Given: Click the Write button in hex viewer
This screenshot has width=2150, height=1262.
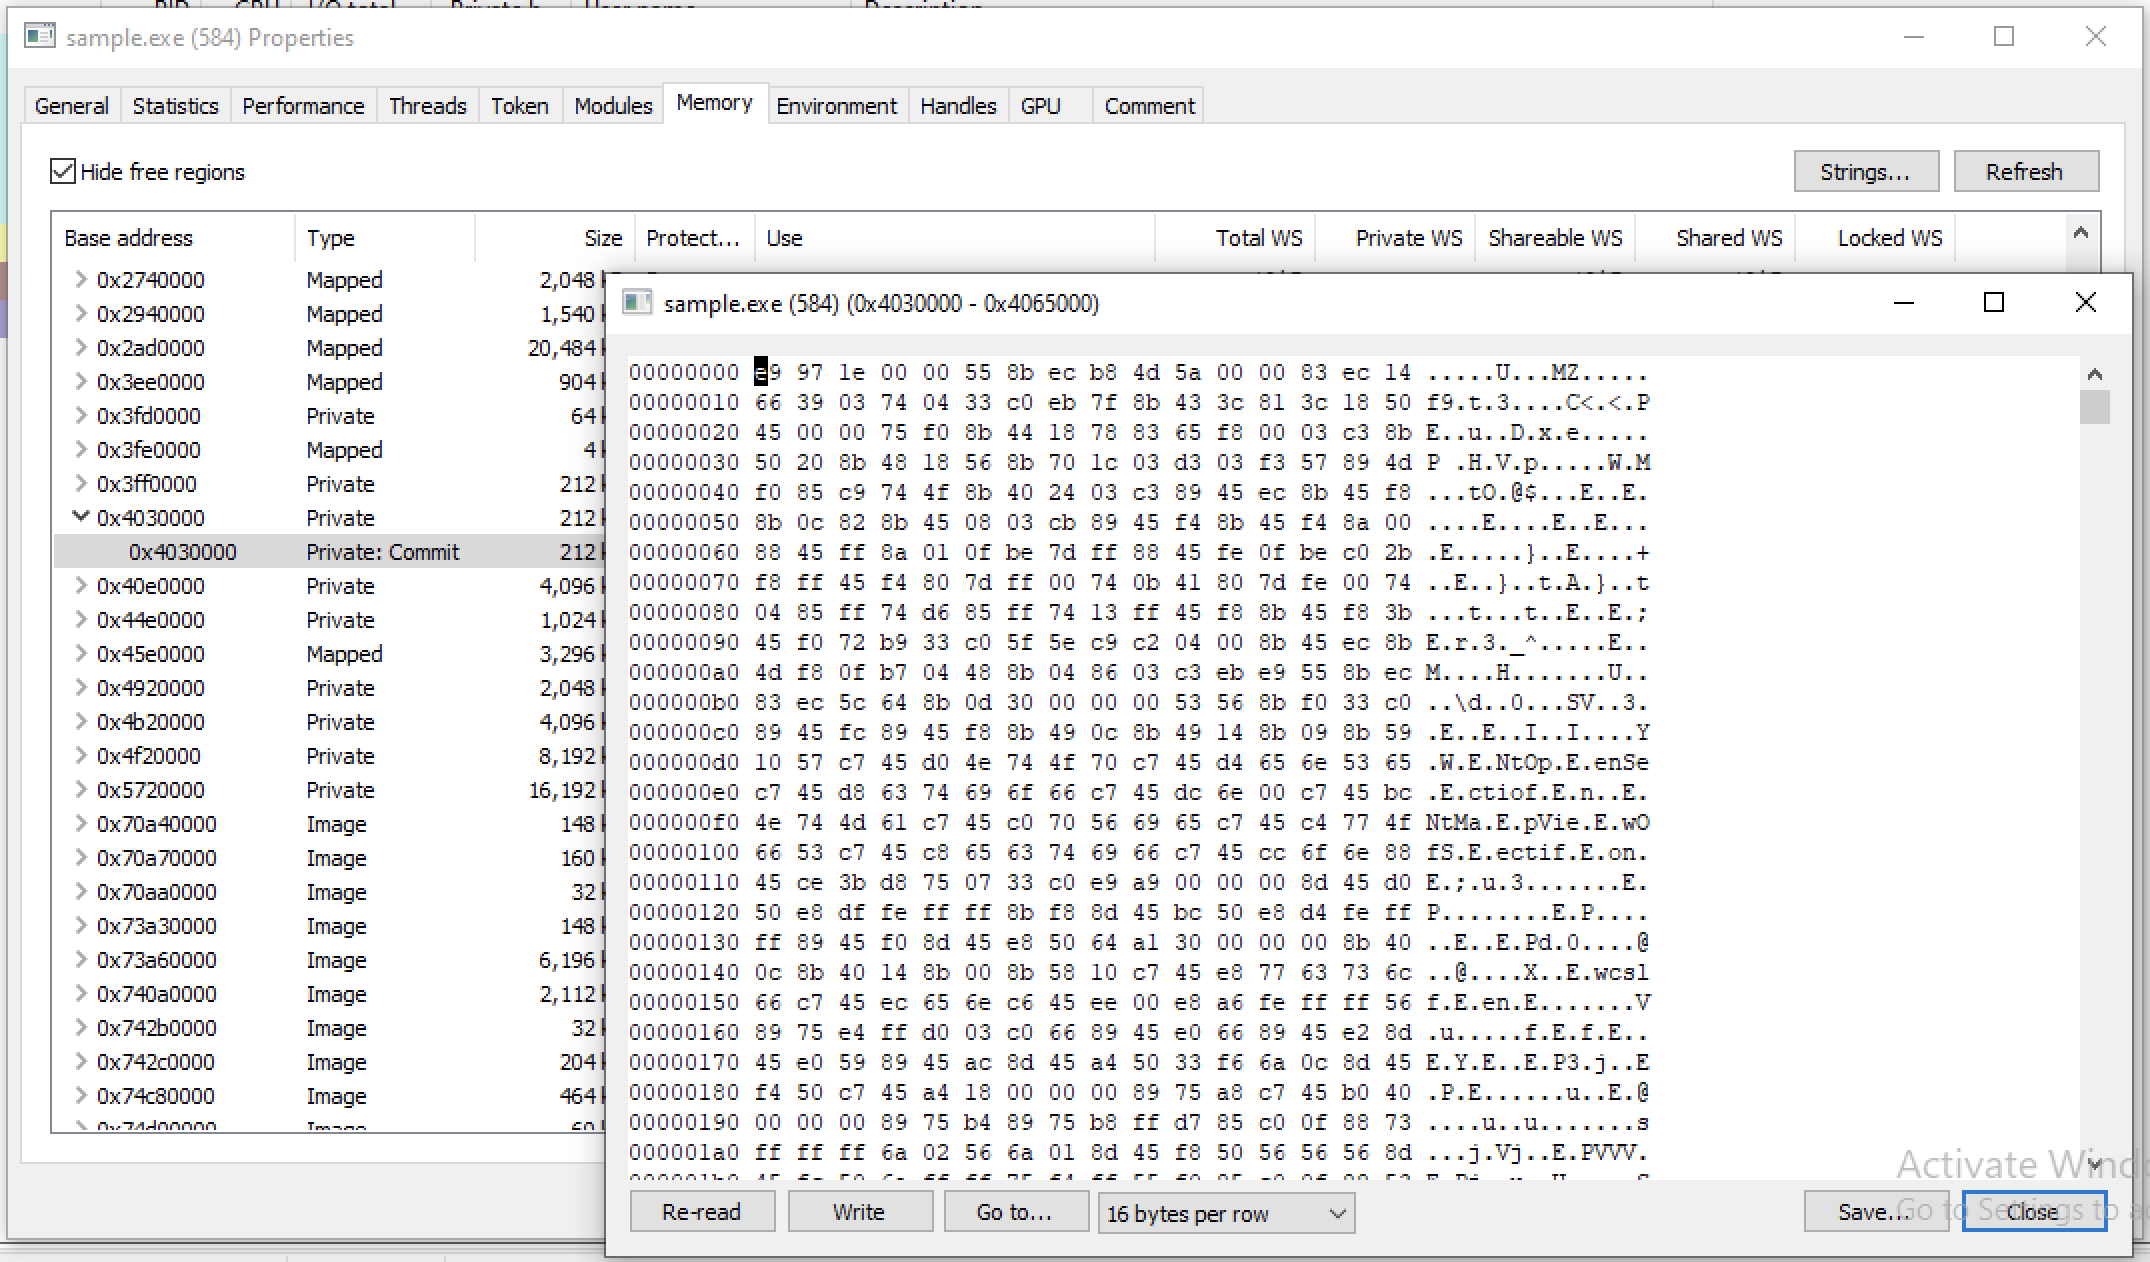Looking at the screenshot, I should tap(859, 1212).
